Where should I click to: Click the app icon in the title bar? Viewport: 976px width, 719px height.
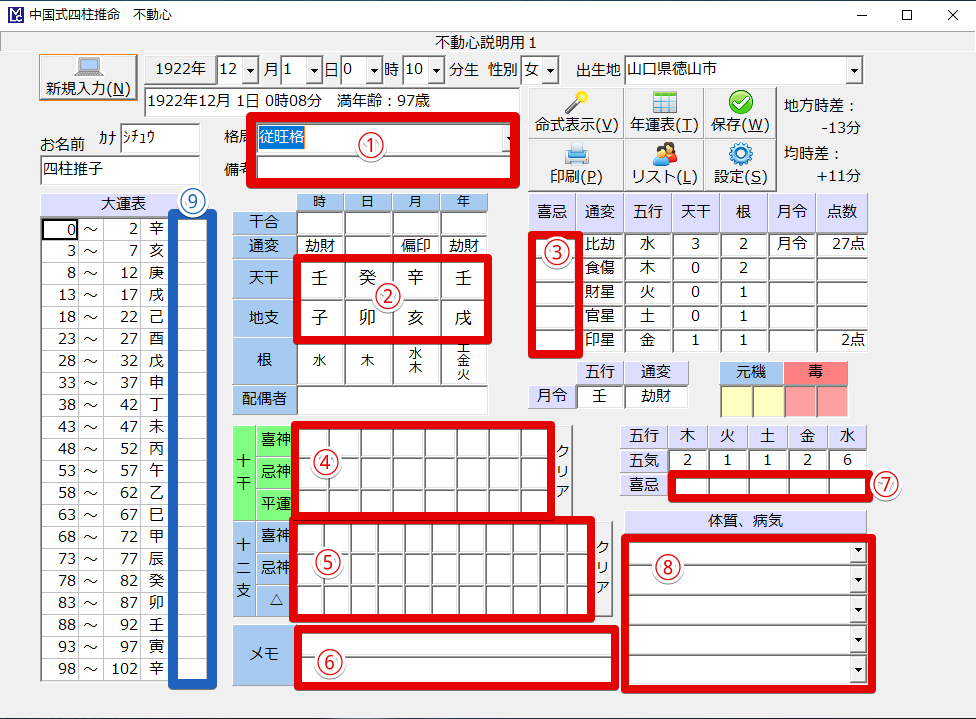(x=15, y=15)
